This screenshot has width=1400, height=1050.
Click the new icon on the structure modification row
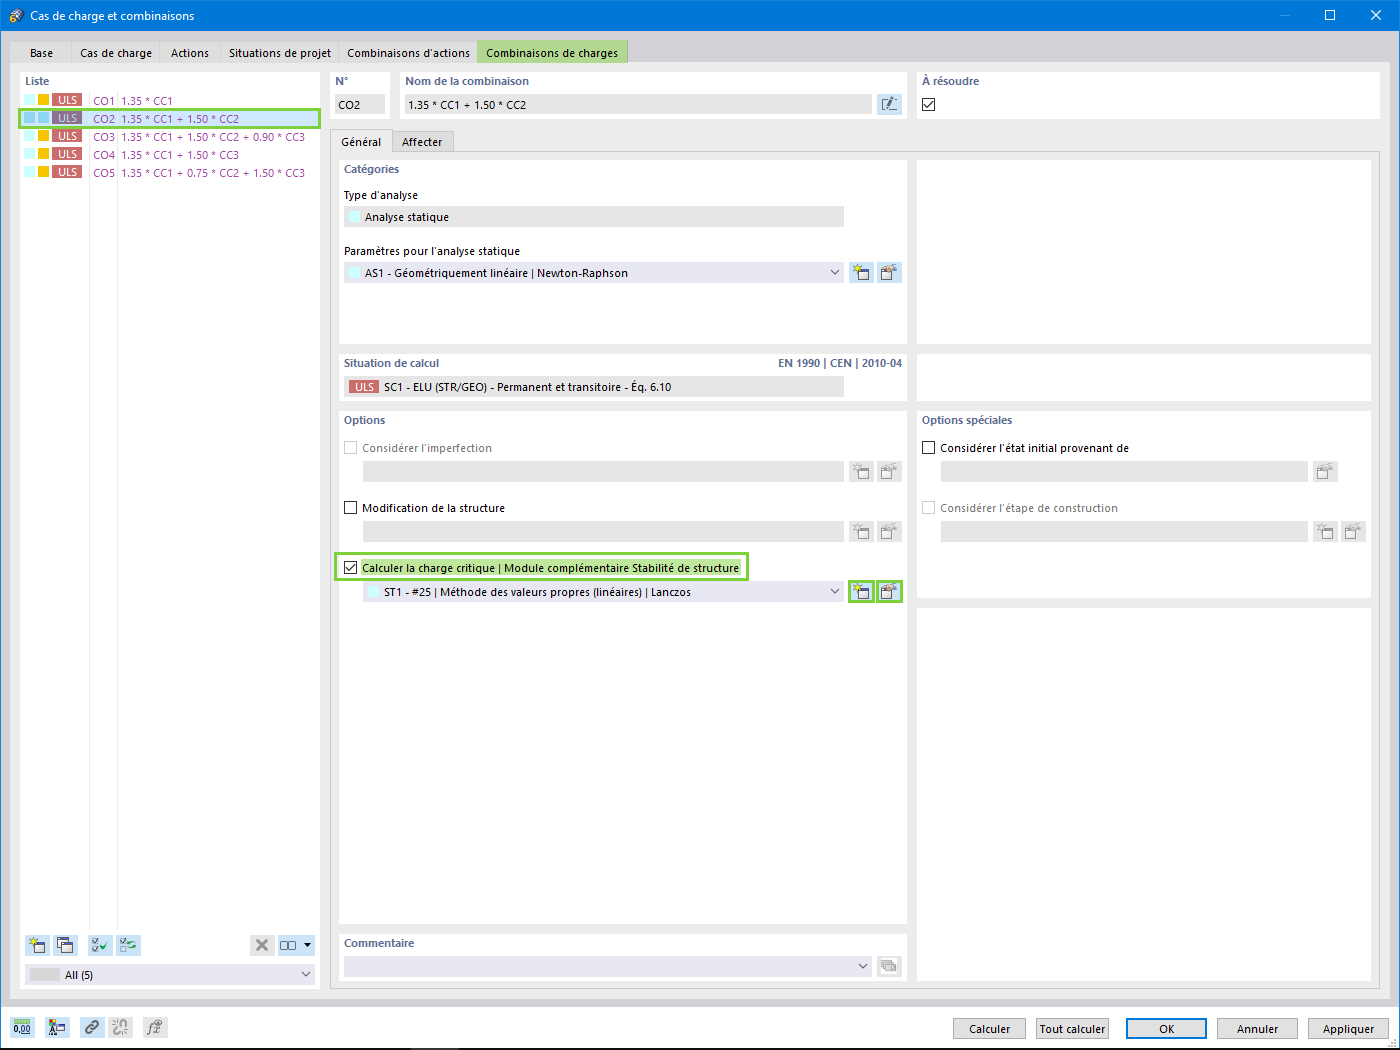click(861, 532)
